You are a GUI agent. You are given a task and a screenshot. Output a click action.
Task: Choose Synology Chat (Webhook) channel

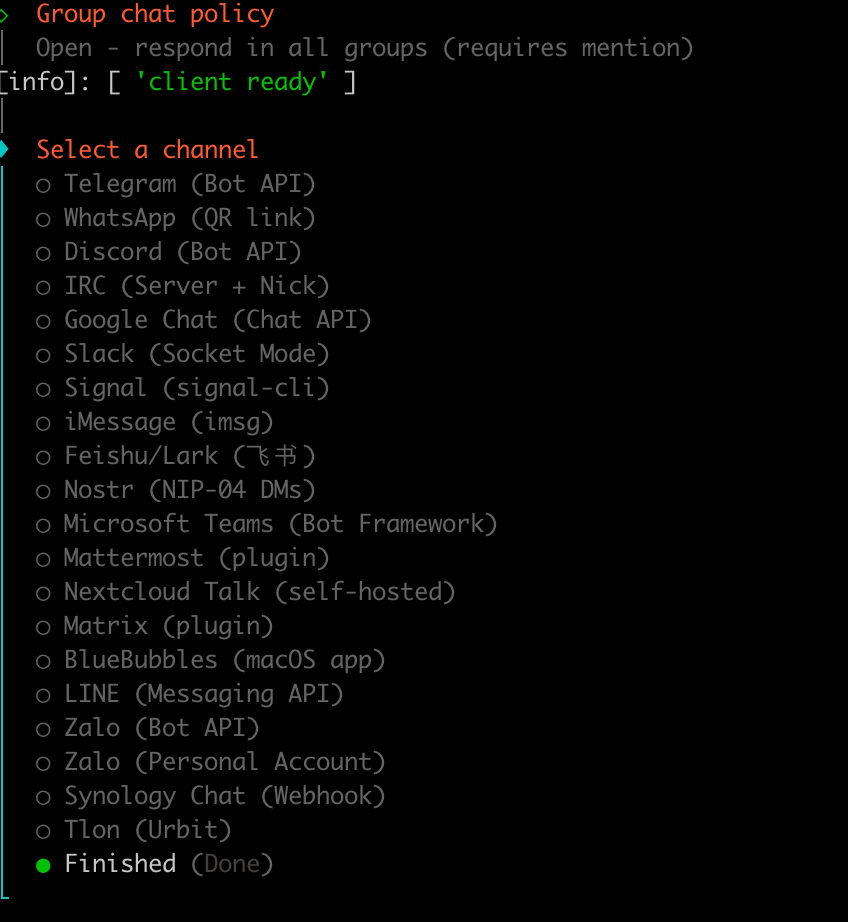click(43, 797)
